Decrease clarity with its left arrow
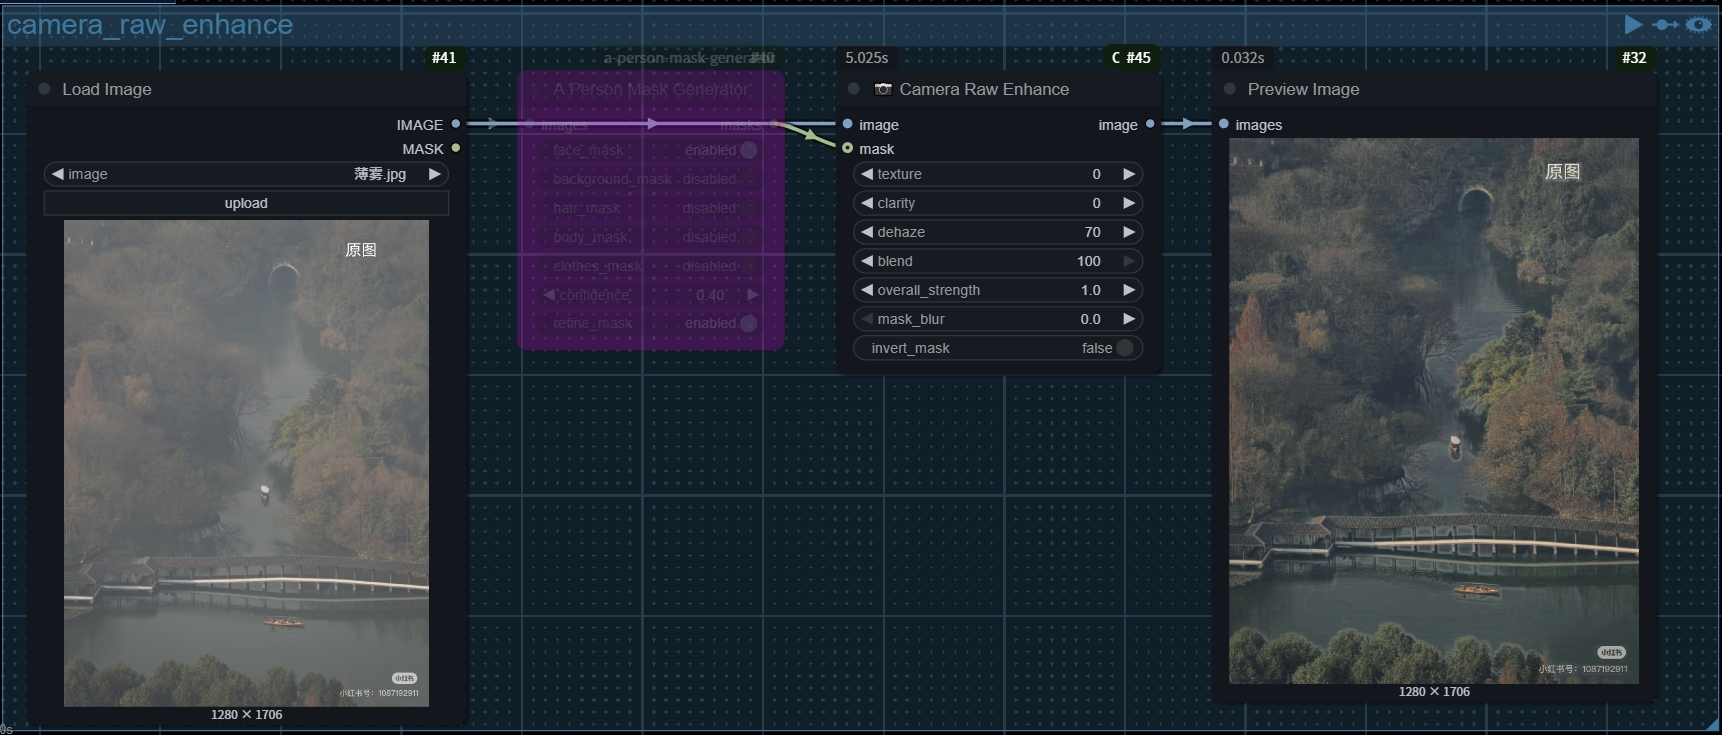 pos(867,203)
